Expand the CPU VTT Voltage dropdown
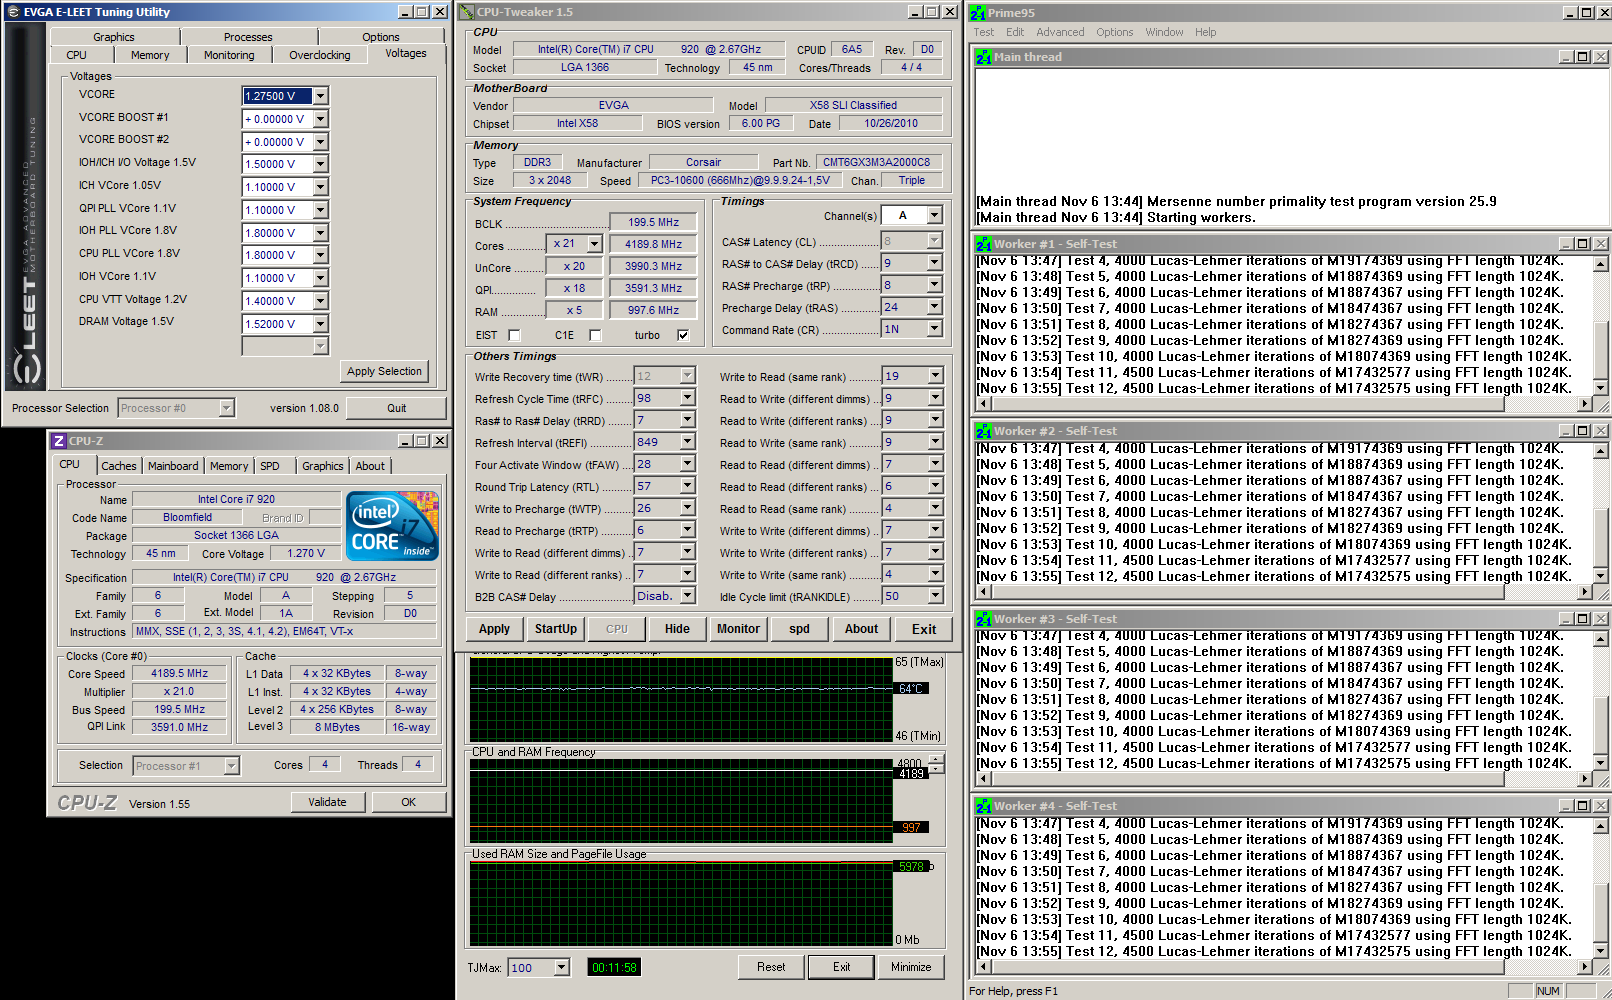Screen dimensions: 1612x1000 point(320,301)
